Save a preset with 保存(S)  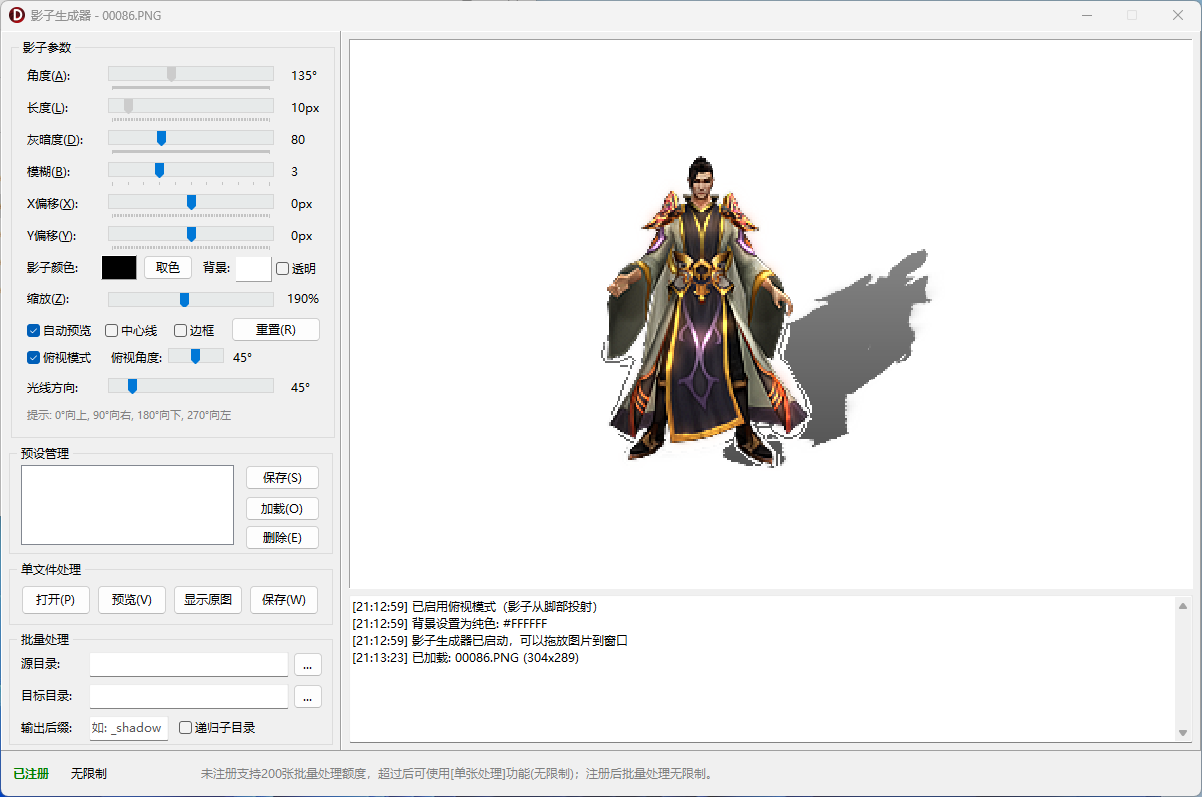click(x=281, y=477)
